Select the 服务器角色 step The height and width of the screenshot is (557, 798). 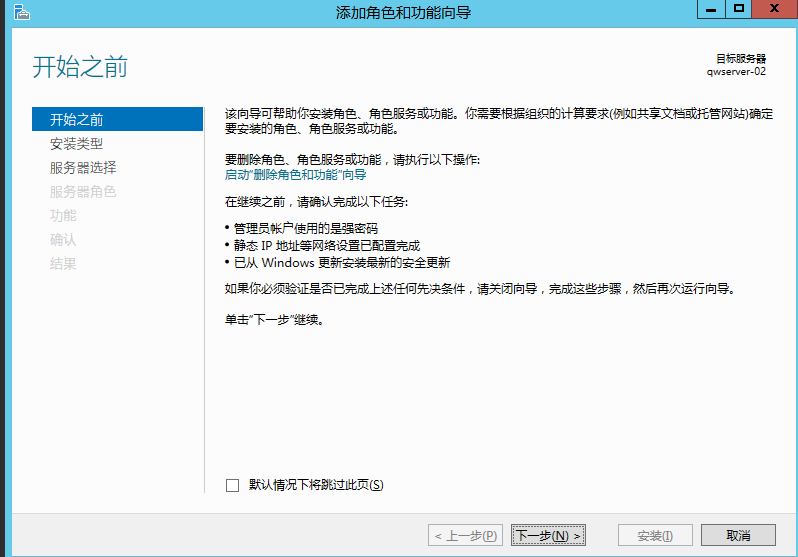[83, 191]
